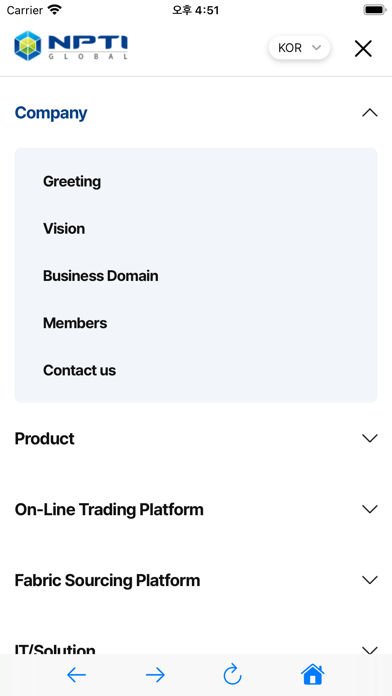Go to Contact us
Viewport: 392px width, 696px height.
click(79, 370)
